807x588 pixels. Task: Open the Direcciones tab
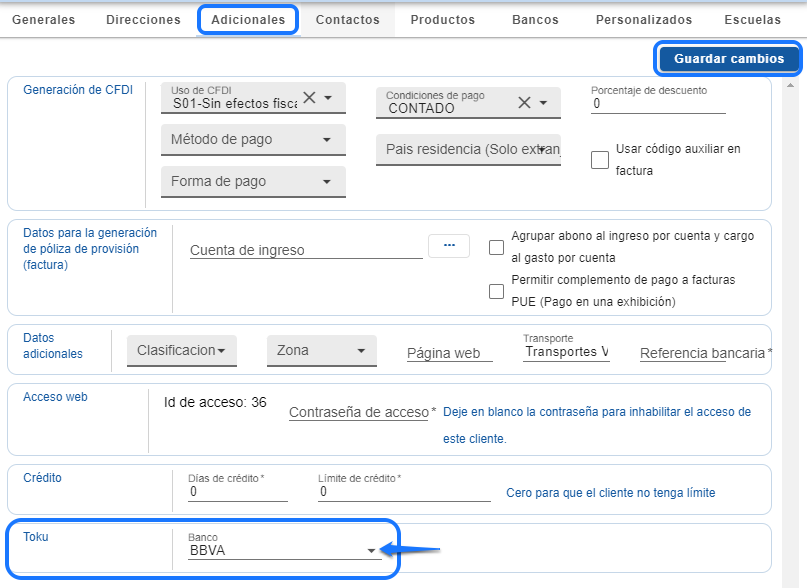tap(144, 20)
